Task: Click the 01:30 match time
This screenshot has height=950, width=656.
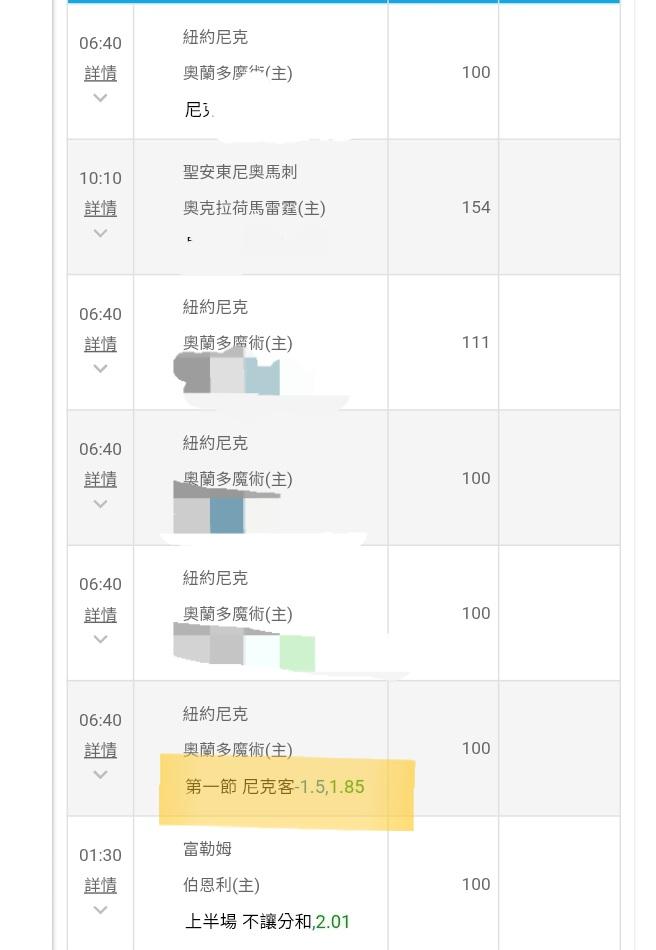Action: [x=100, y=855]
